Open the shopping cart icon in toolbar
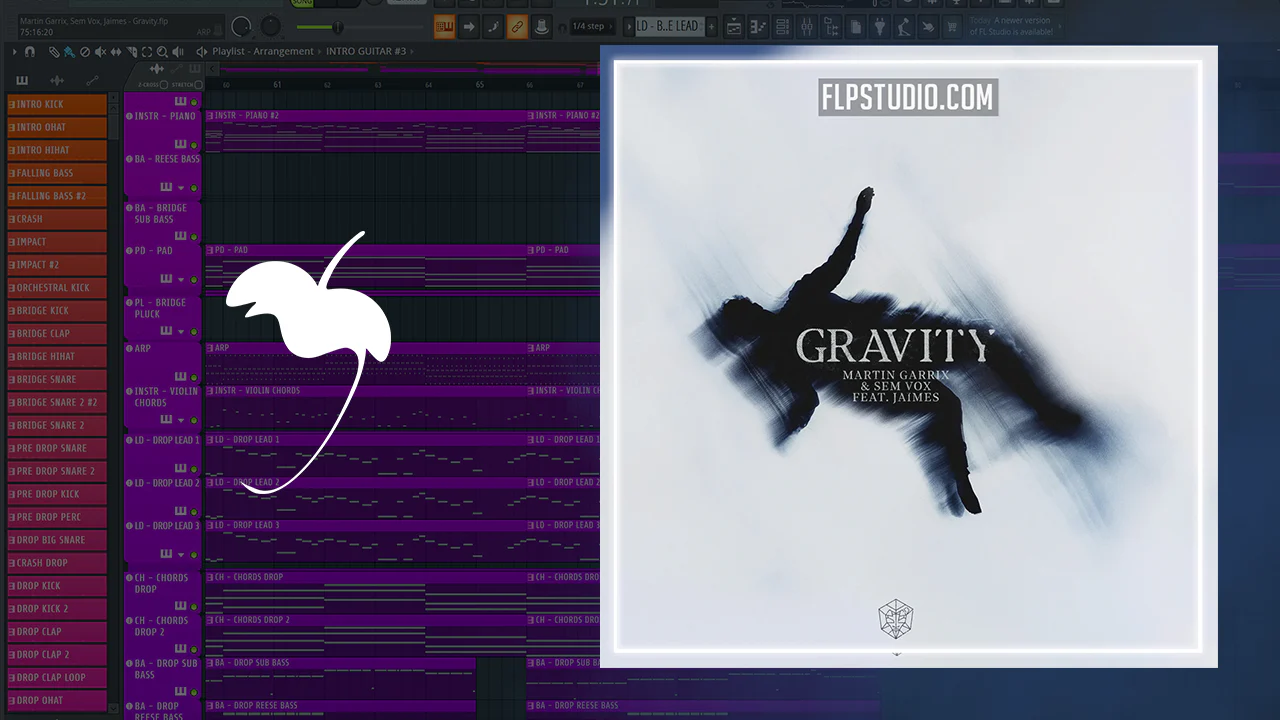 pos(951,26)
